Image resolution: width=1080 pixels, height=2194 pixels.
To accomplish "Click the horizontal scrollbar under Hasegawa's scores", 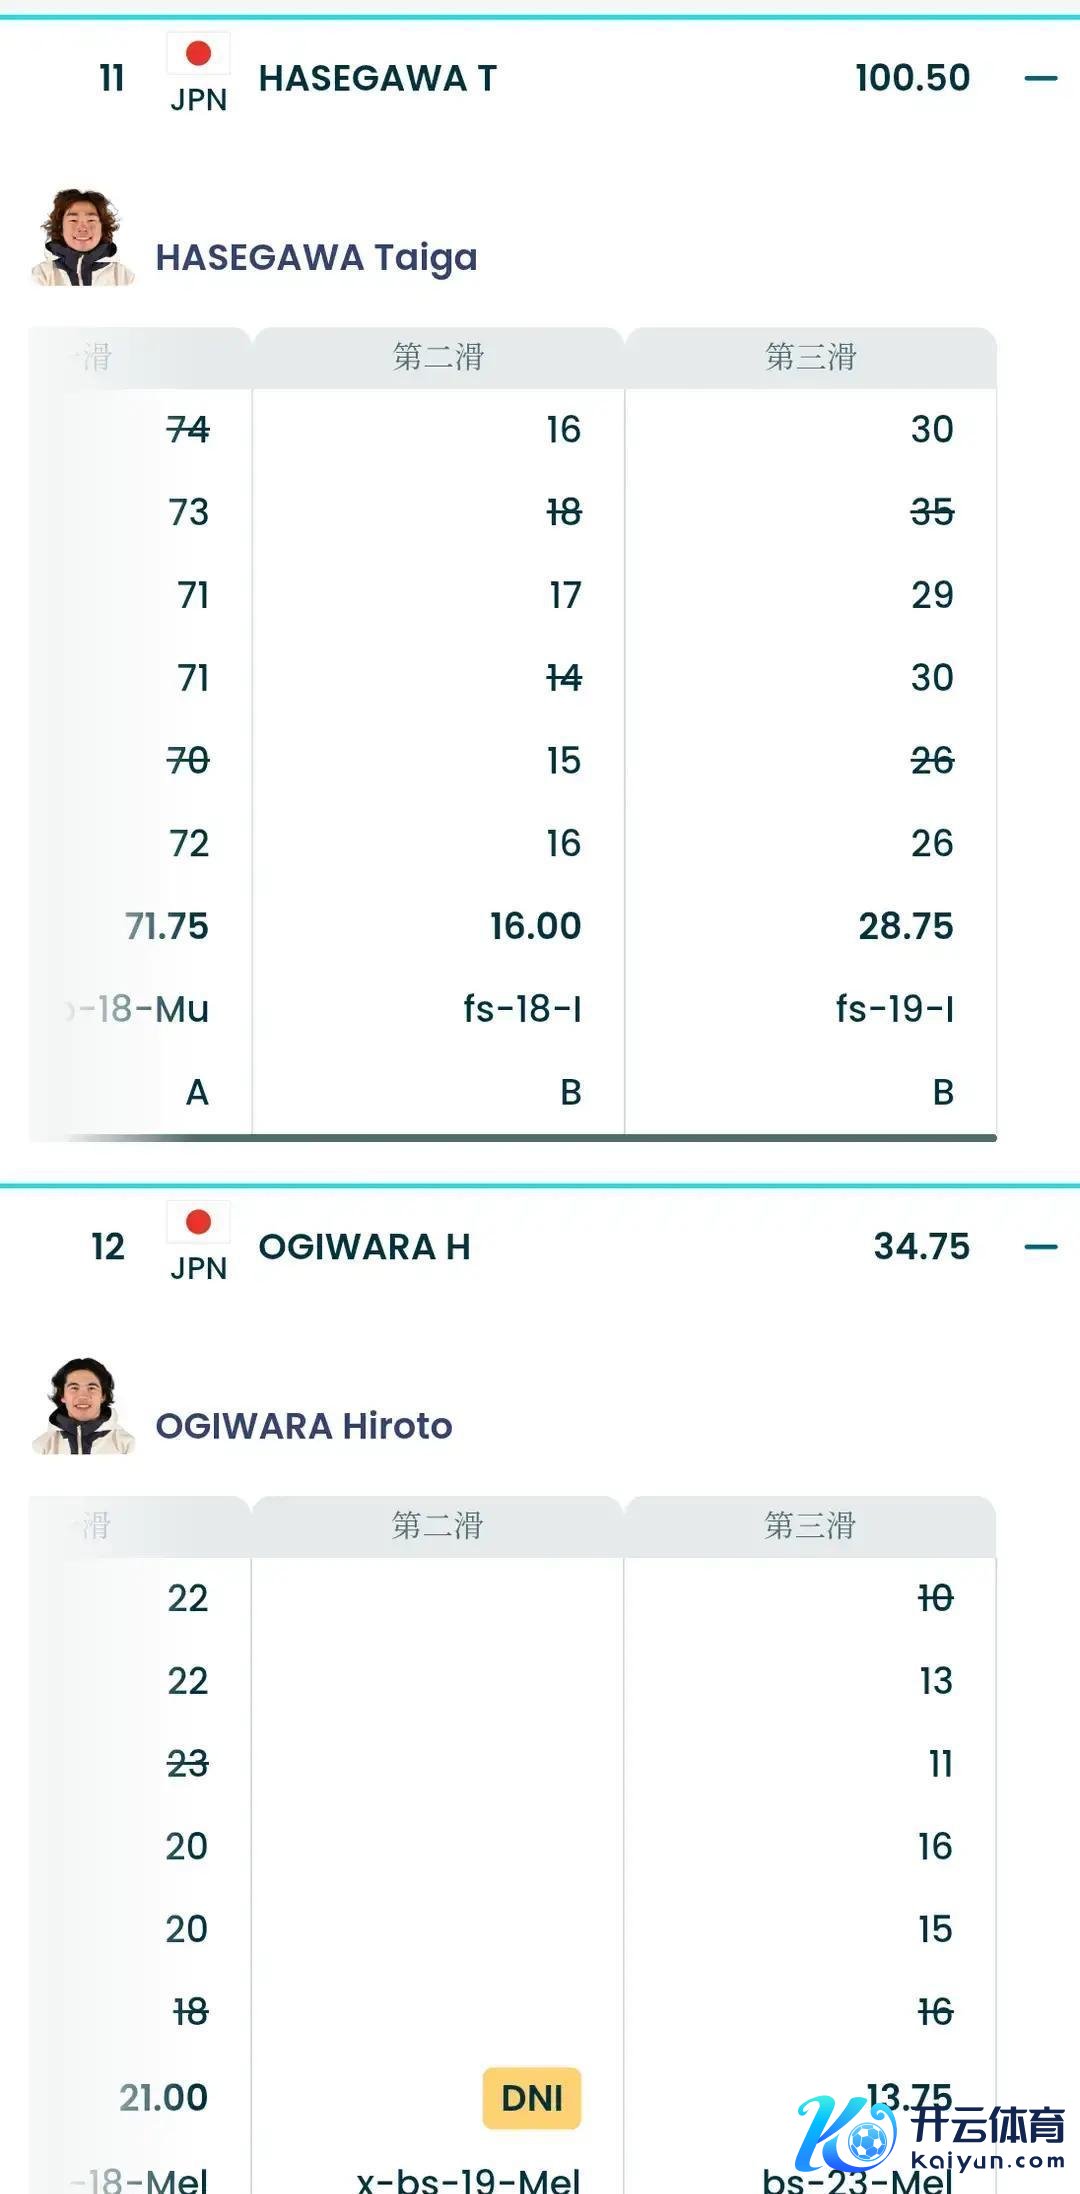I will [530, 1137].
